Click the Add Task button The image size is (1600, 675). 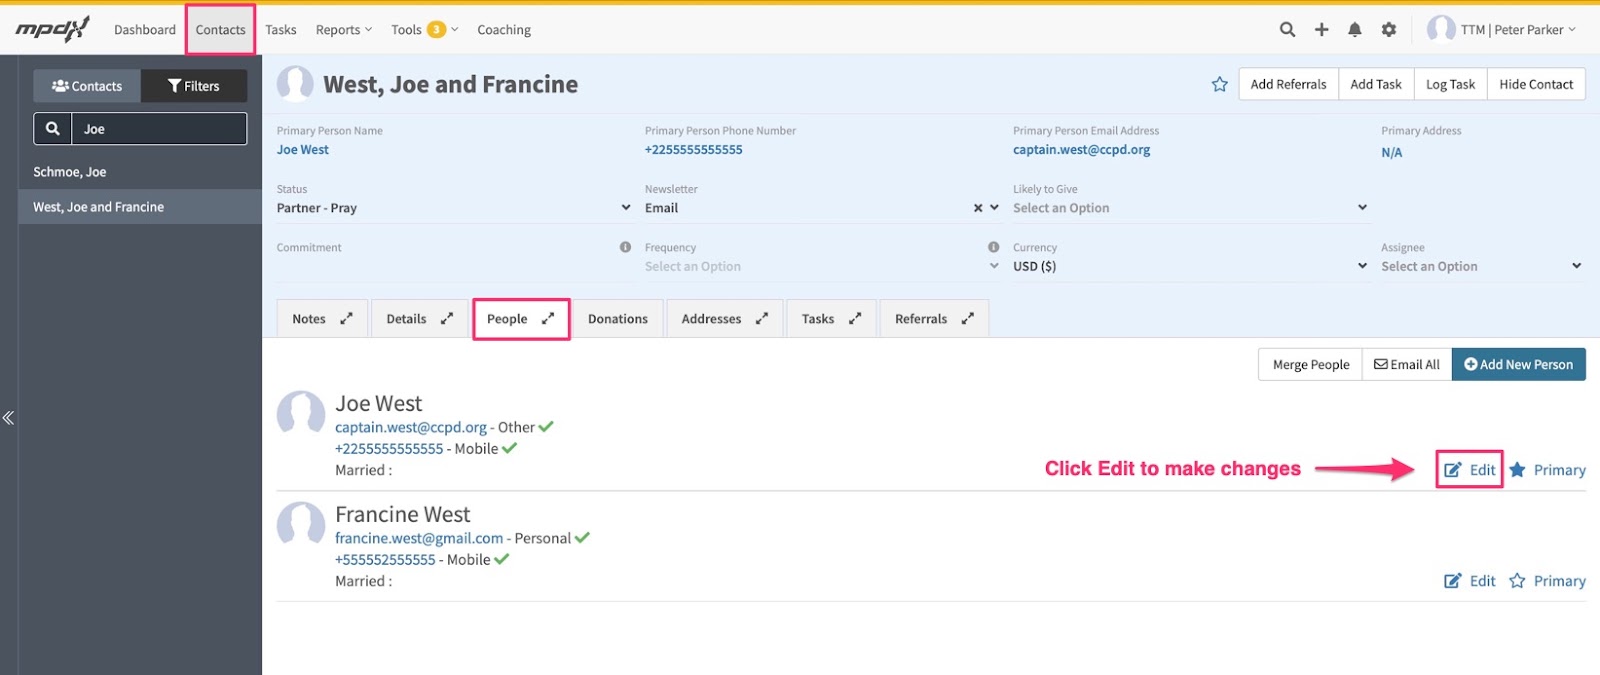point(1376,84)
